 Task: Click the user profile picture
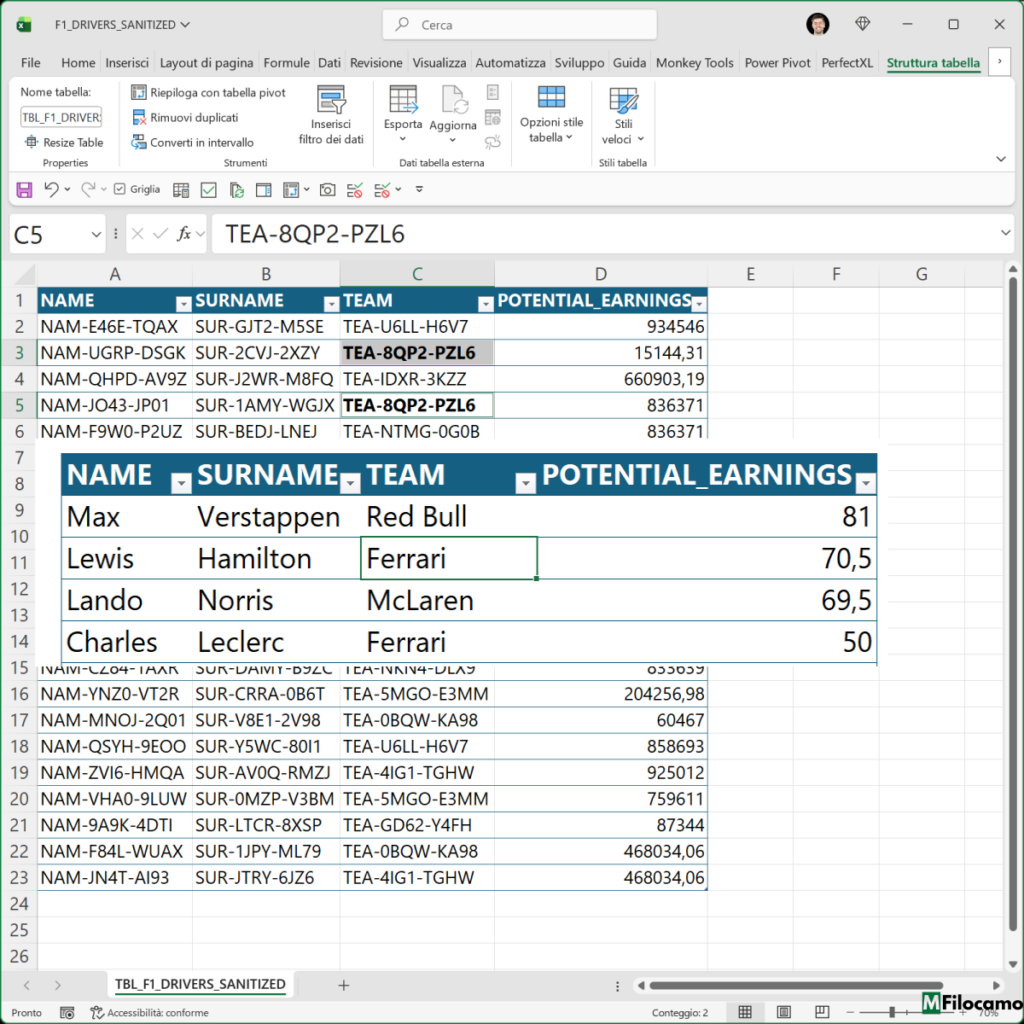pyautogui.click(x=818, y=25)
